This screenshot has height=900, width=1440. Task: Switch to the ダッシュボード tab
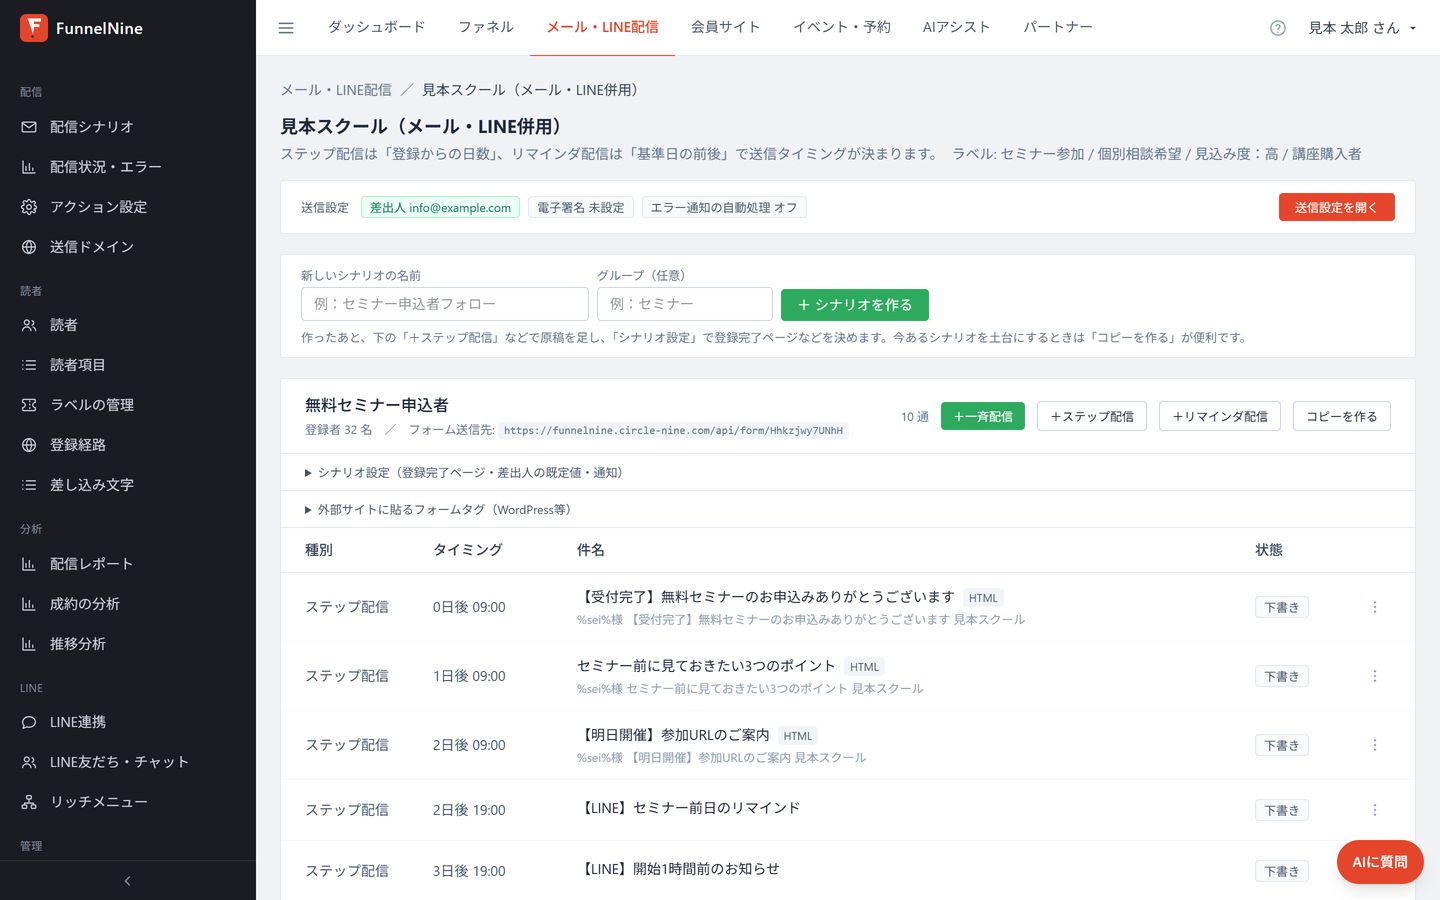(x=377, y=27)
